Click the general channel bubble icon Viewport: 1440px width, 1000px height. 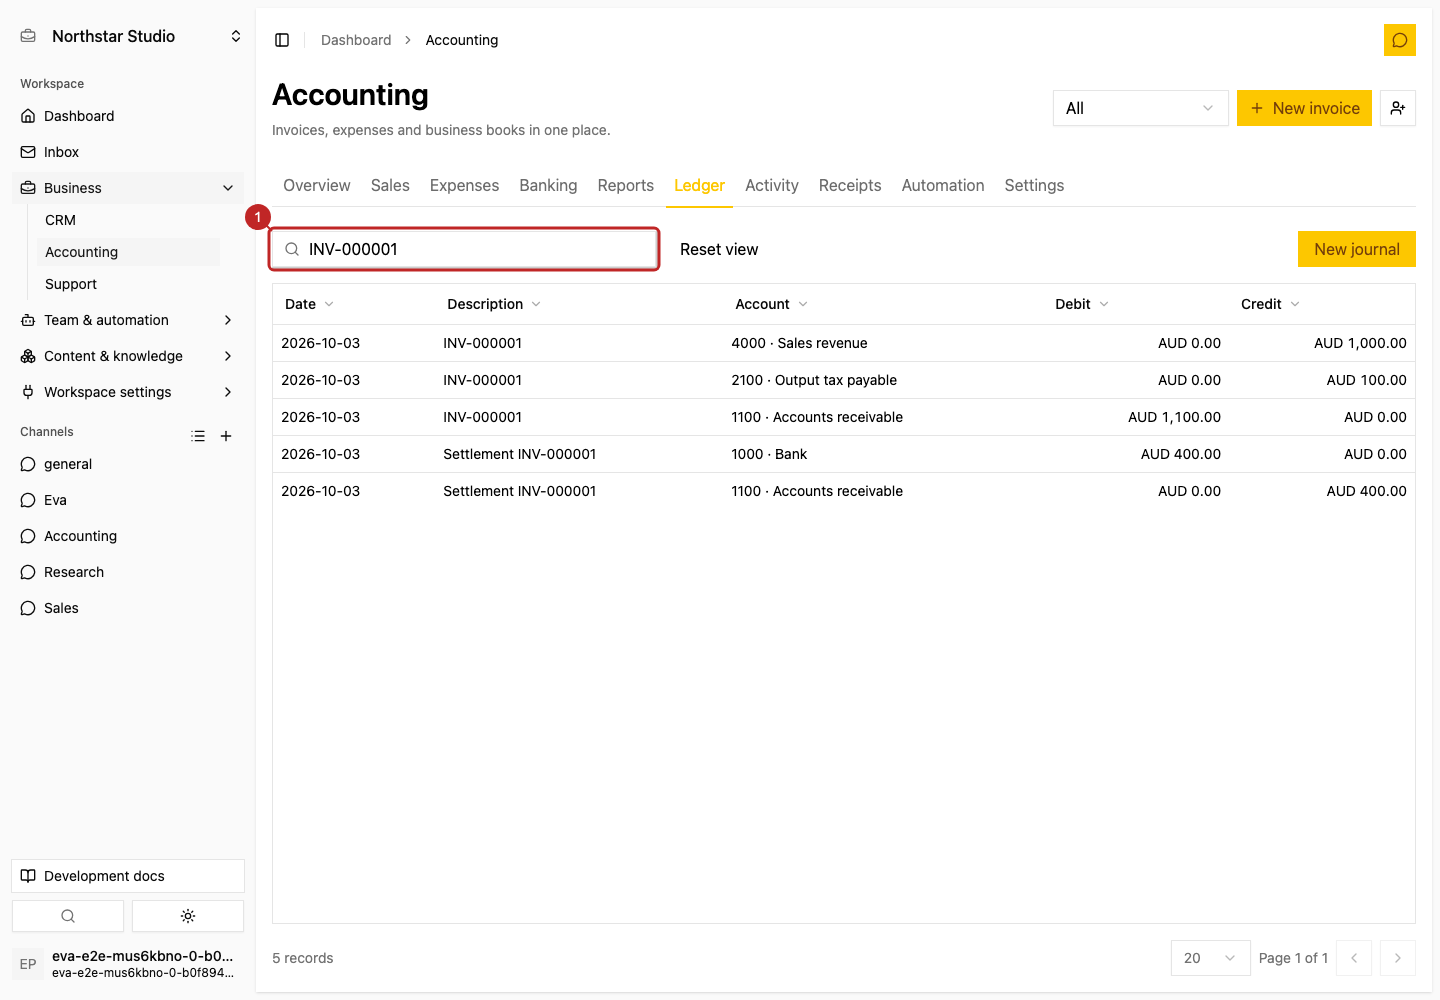pyautogui.click(x=28, y=464)
